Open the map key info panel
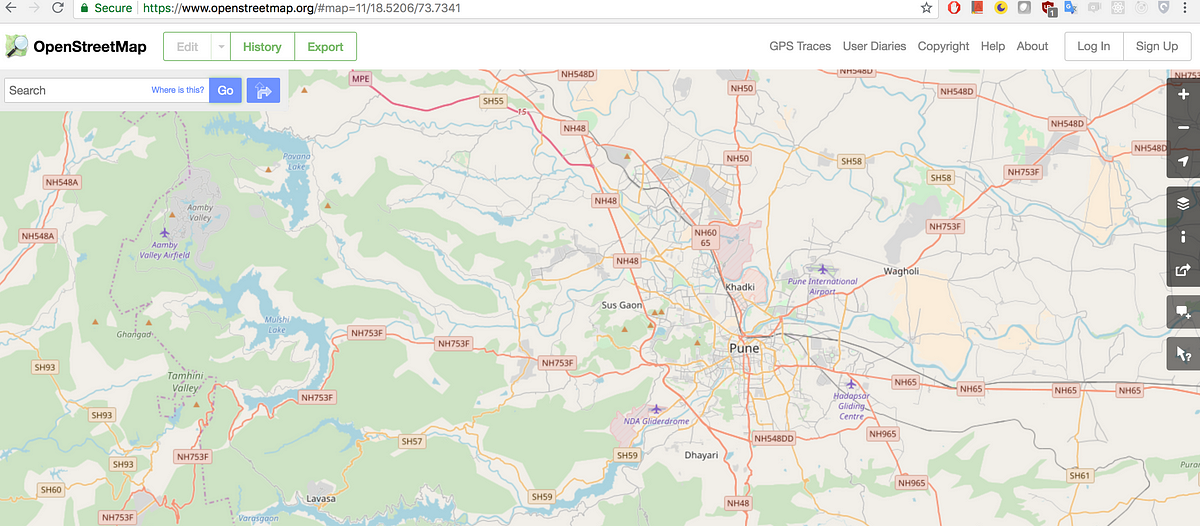Image resolution: width=1200 pixels, height=526 pixels. click(x=1184, y=236)
